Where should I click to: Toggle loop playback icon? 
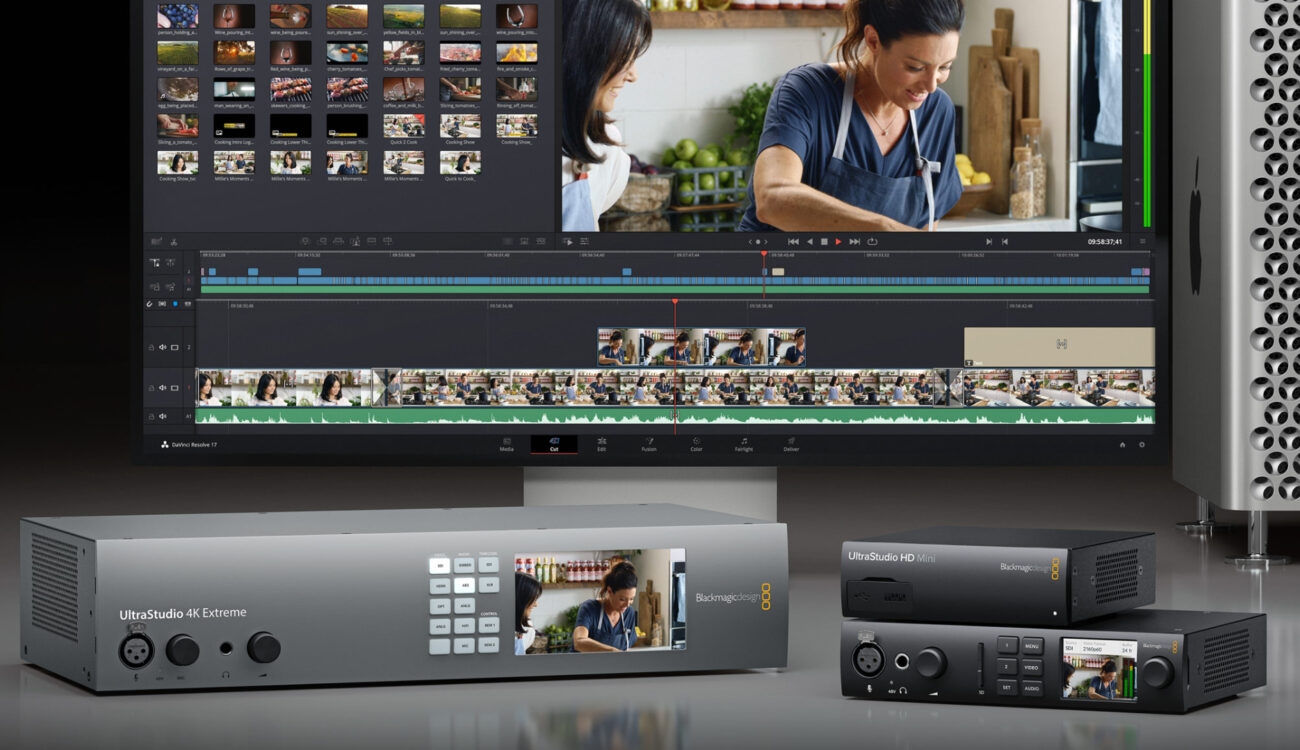click(872, 241)
